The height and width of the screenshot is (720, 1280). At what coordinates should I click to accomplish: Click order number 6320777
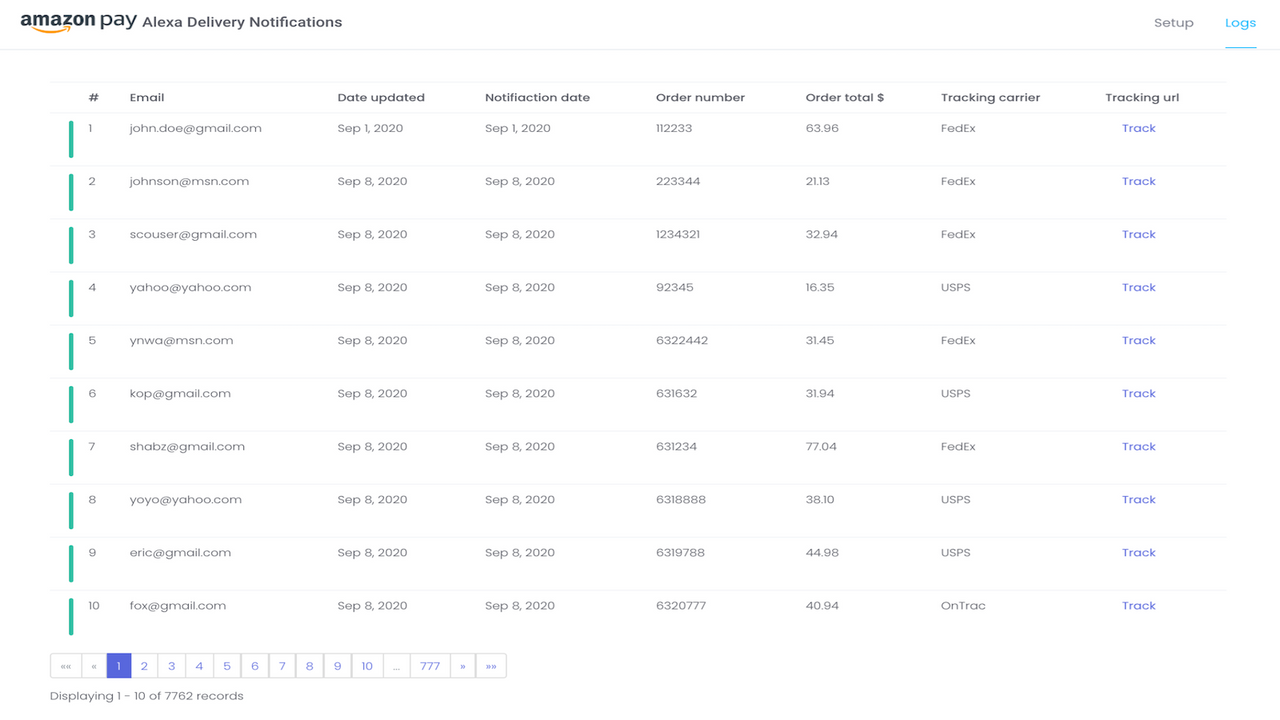coord(681,605)
